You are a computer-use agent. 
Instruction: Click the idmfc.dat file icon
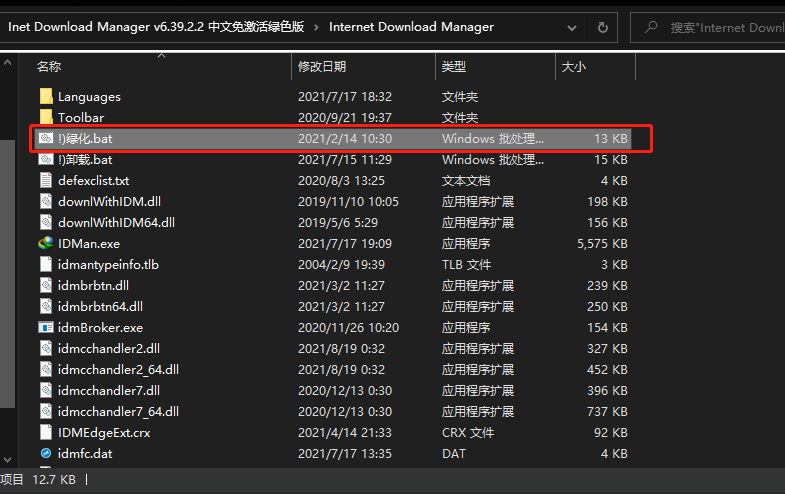click(46, 453)
